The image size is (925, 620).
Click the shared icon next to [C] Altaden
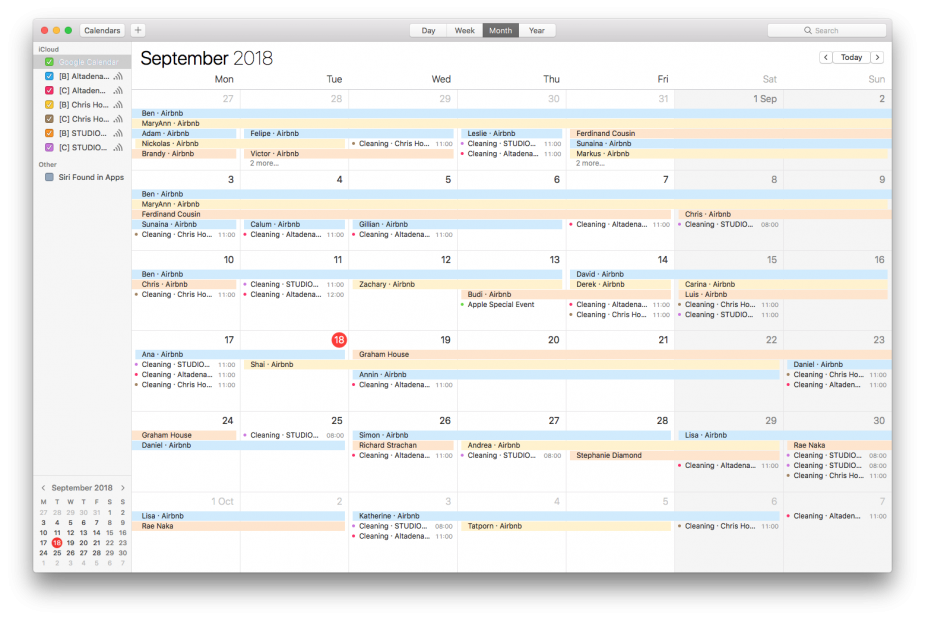(118, 90)
